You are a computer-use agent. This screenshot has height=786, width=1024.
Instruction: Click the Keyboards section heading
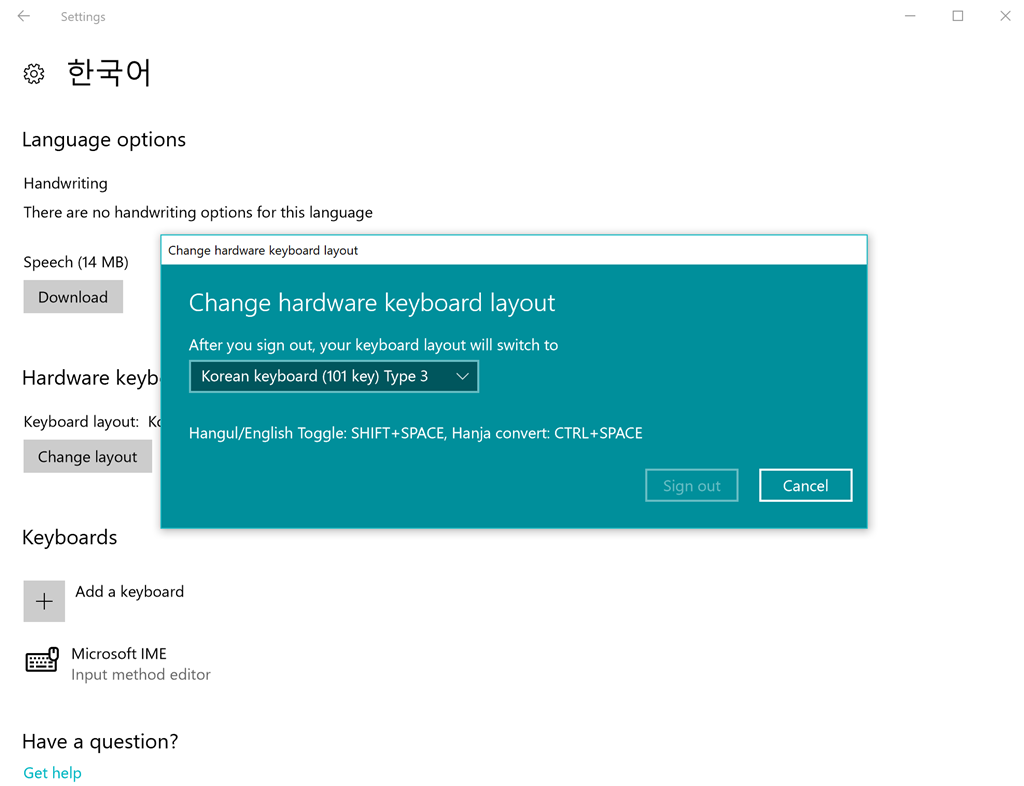pos(70,537)
